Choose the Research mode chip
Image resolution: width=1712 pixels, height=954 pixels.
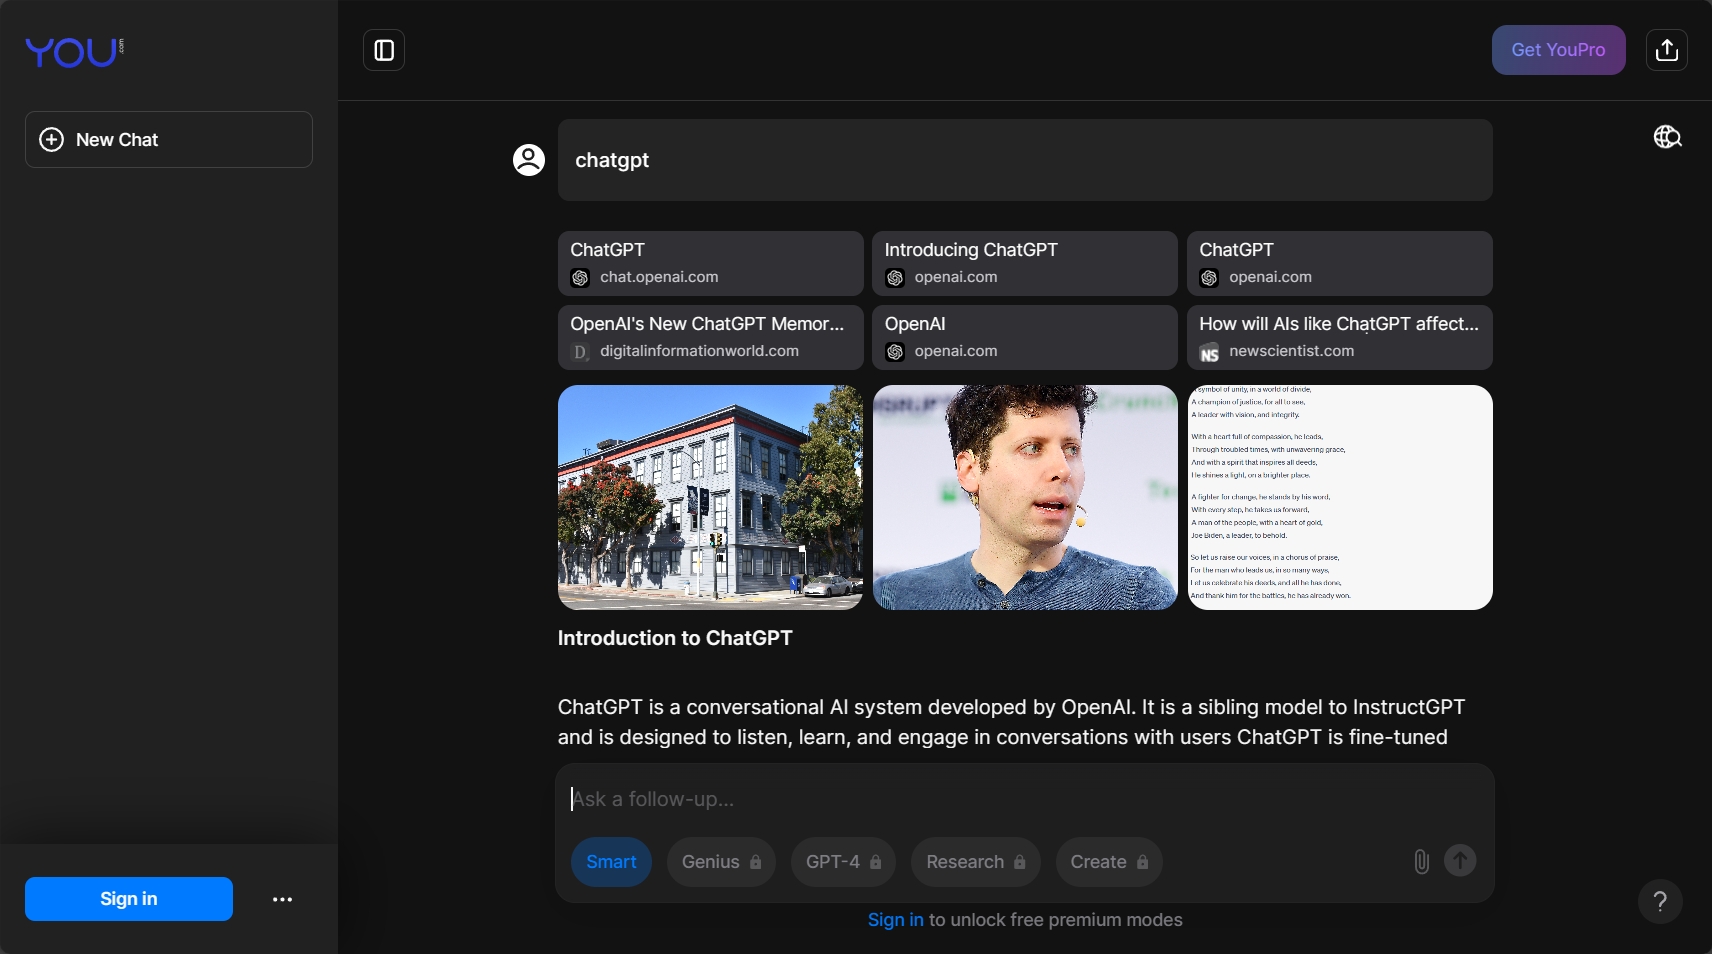point(975,862)
